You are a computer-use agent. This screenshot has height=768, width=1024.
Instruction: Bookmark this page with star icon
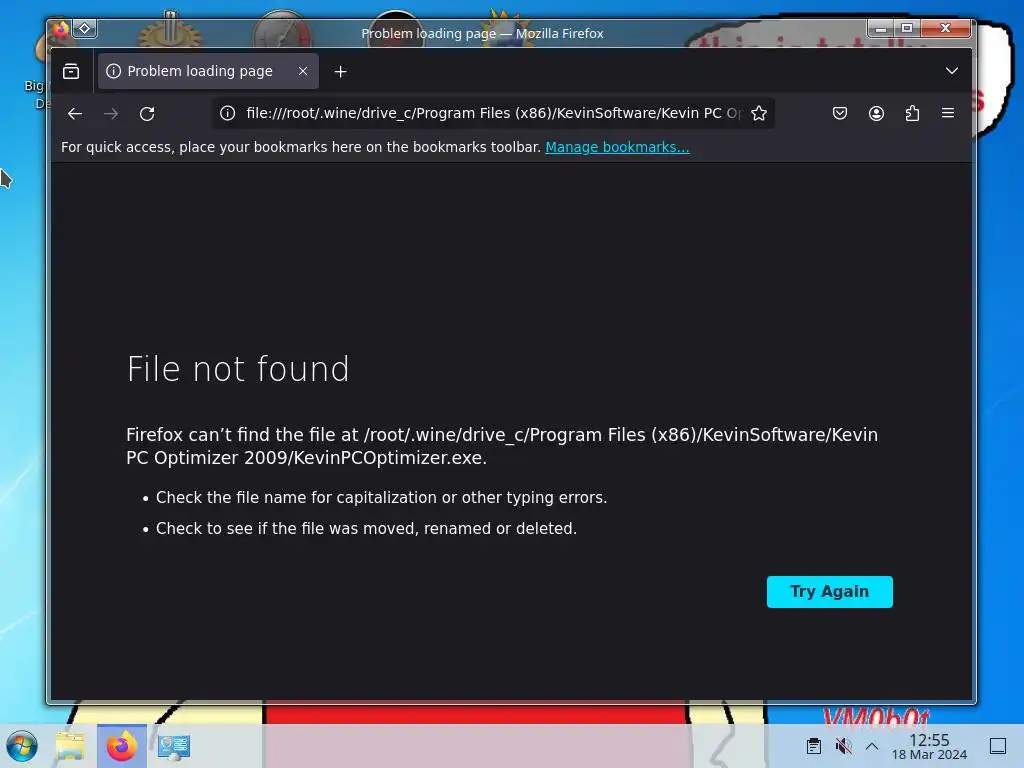(x=758, y=114)
